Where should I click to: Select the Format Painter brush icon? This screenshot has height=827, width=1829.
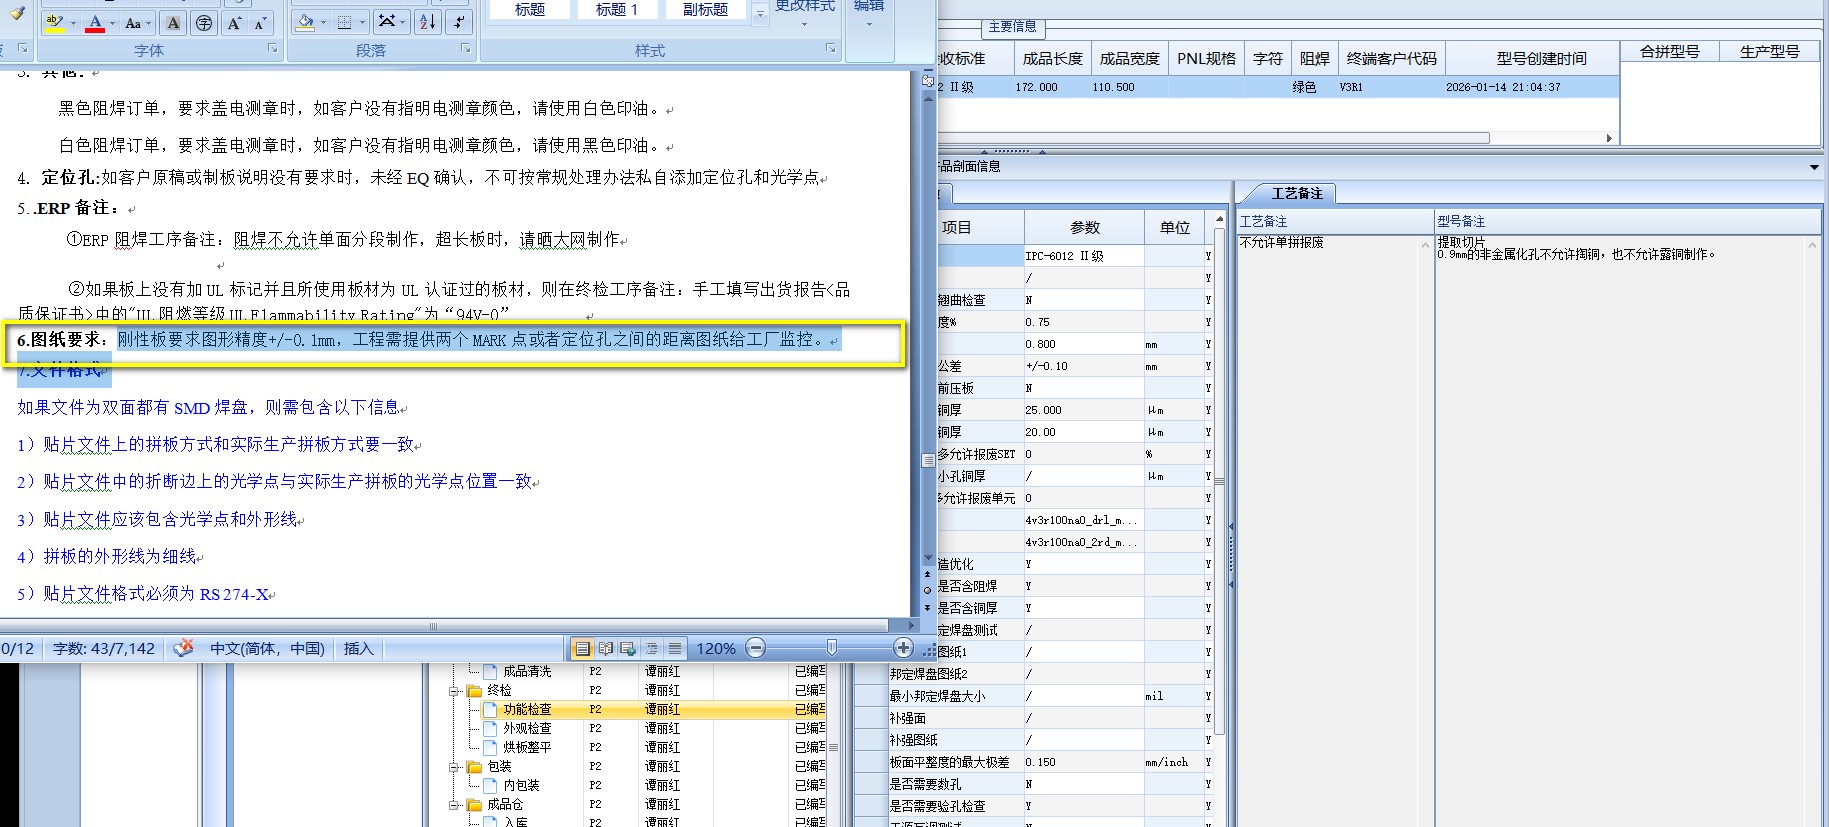click(x=17, y=12)
